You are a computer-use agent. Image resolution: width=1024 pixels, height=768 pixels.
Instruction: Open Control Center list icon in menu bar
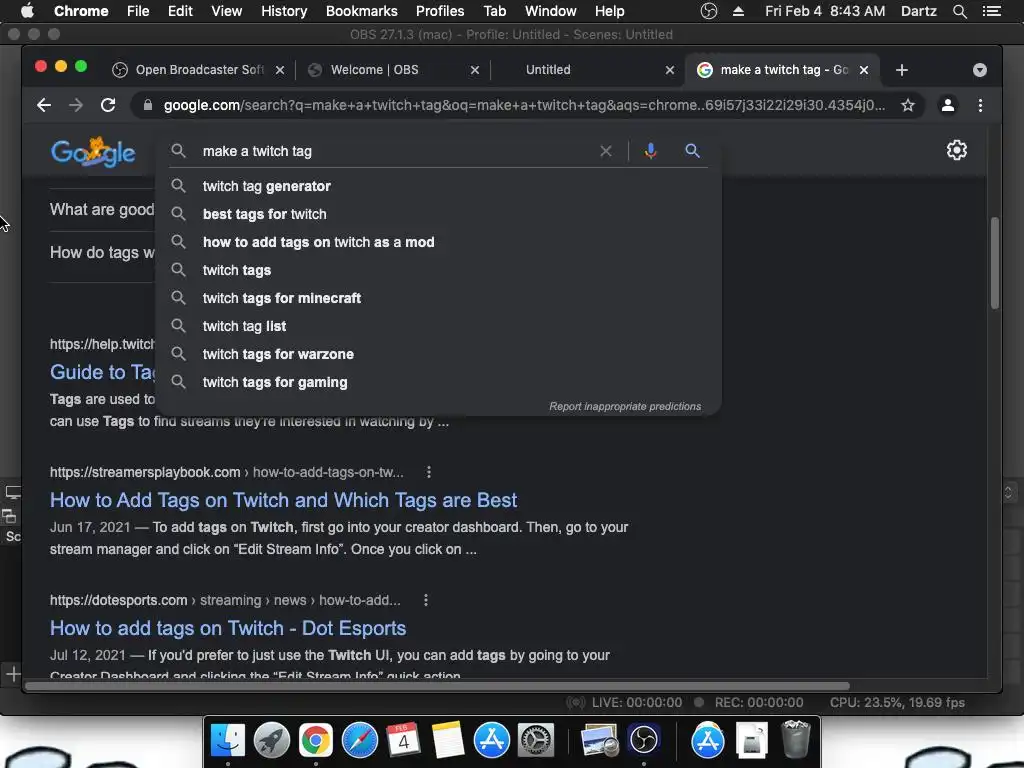pyautogui.click(x=991, y=11)
